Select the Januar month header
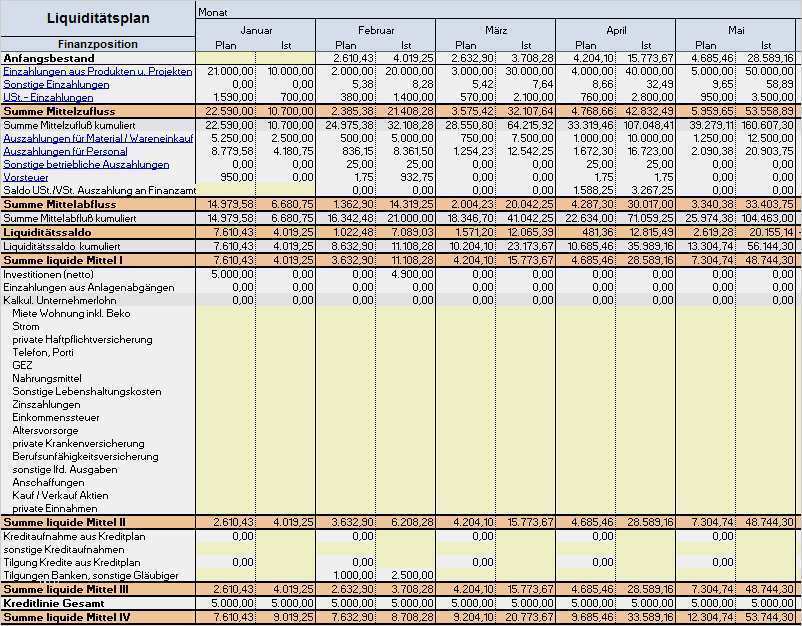Screen dimensions: 802x626 [x=256, y=30]
